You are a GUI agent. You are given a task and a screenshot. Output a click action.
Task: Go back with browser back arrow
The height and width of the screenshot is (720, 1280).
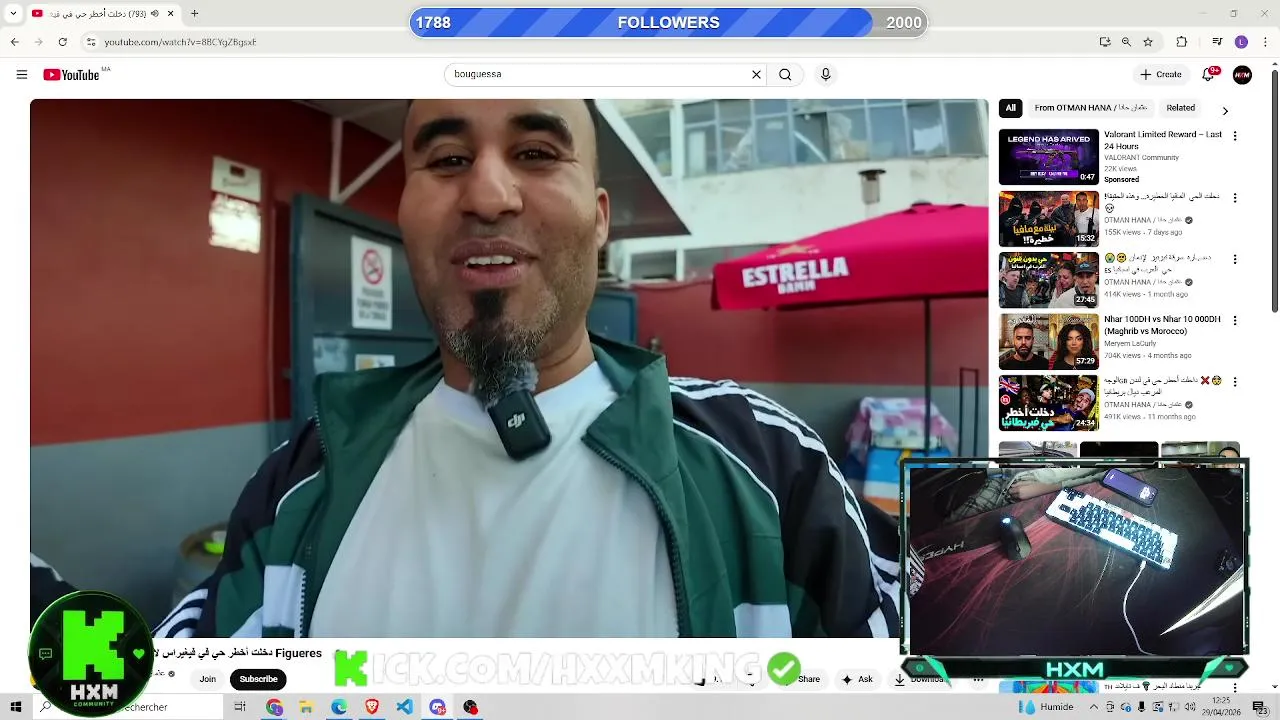[14, 42]
